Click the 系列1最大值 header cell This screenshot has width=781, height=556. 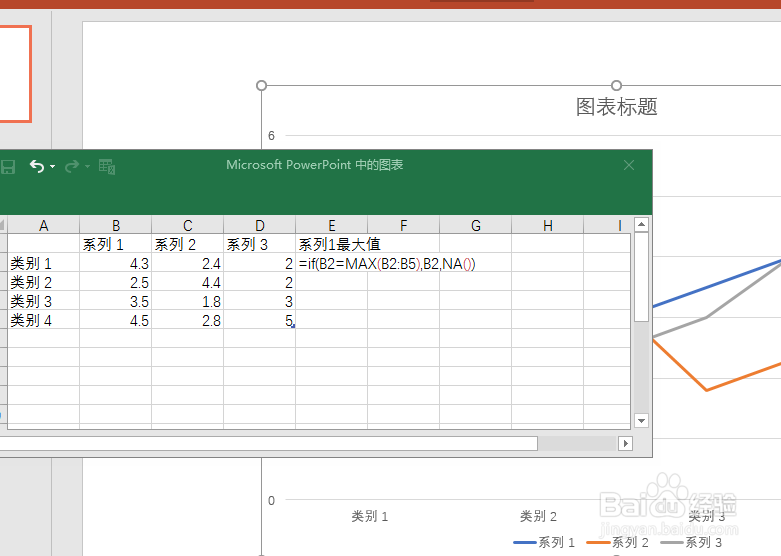[332, 244]
